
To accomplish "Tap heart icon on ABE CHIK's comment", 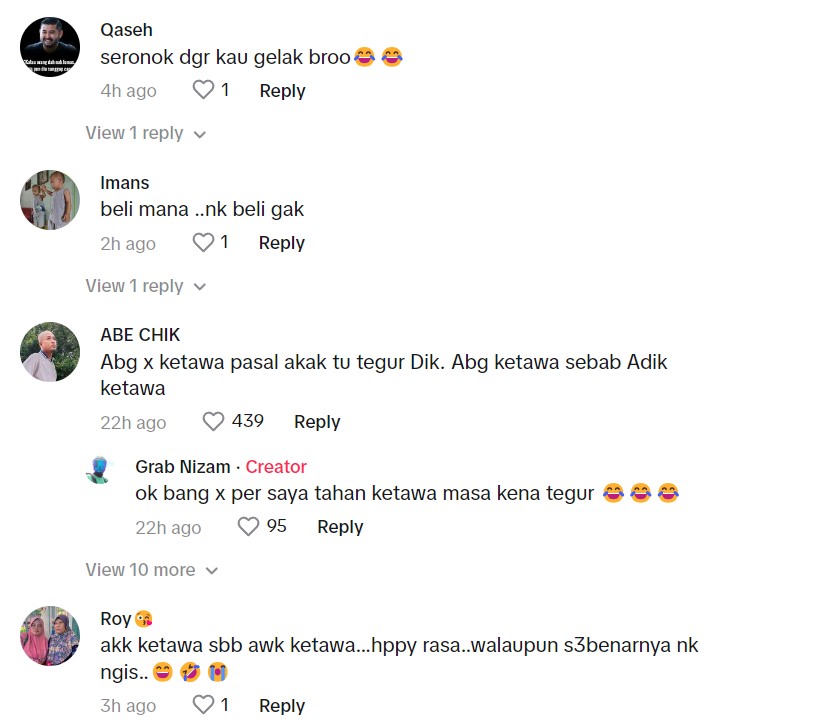I will (213, 421).
